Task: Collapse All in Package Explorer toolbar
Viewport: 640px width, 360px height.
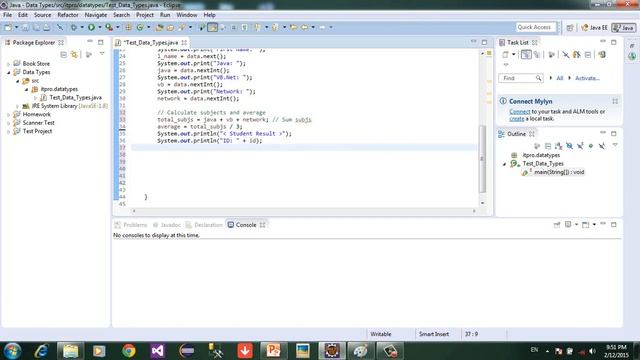Action: [63, 54]
